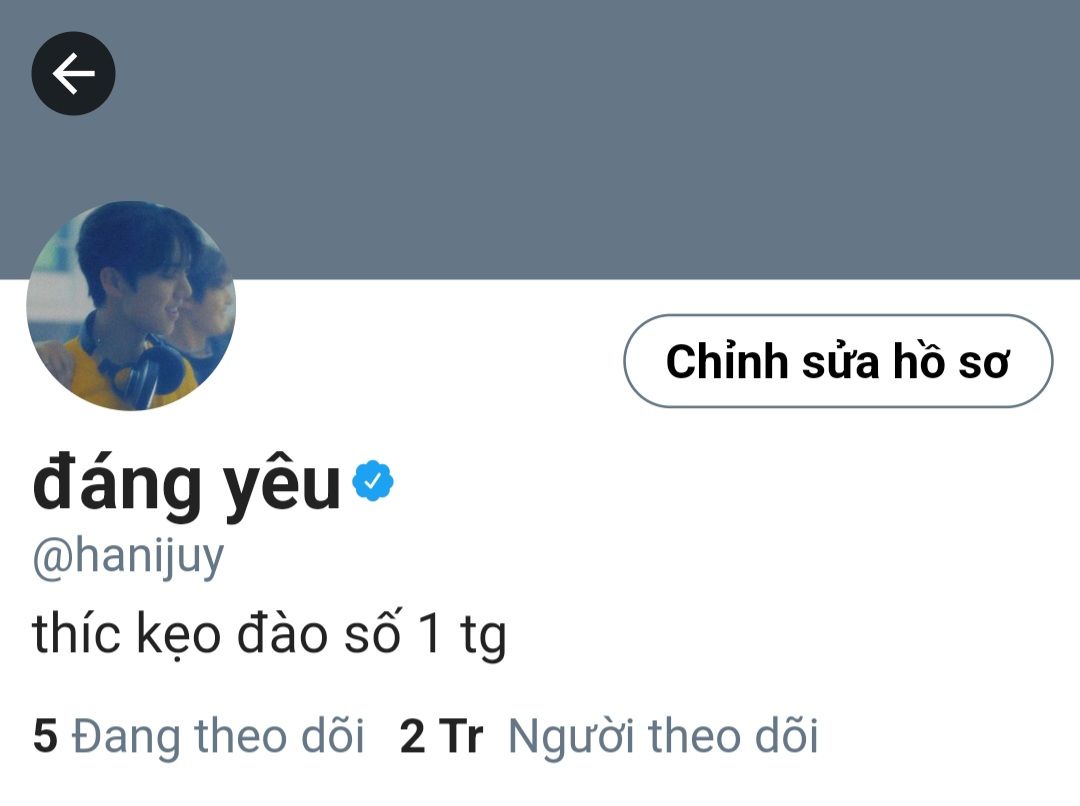View the Đang theo dõi list
Viewport: 1080px width, 806px height.
click(x=218, y=737)
